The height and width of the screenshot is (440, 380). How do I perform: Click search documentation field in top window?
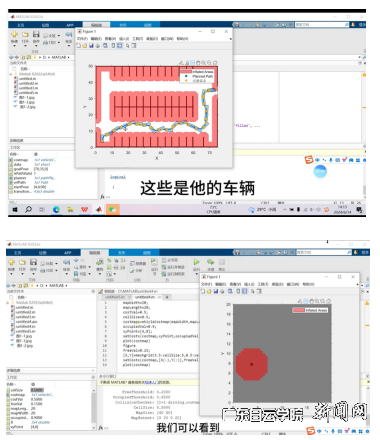[x=322, y=25]
